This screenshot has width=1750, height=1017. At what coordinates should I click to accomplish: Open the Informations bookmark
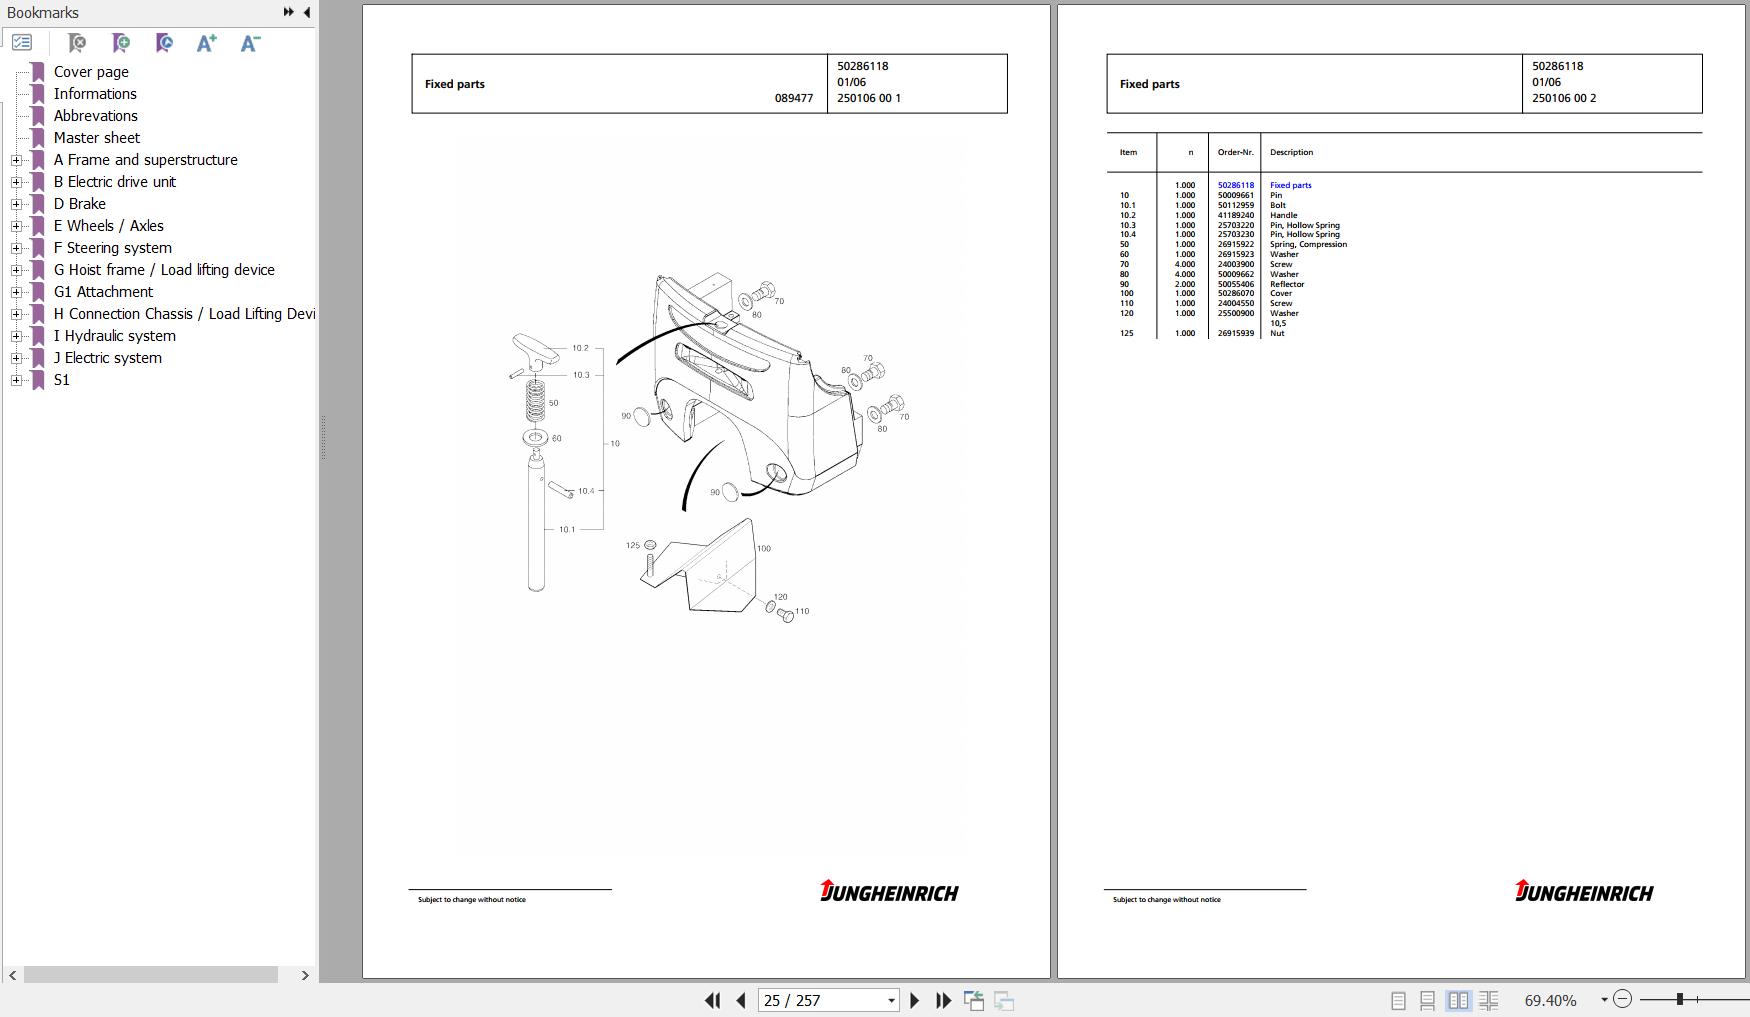pyautogui.click(x=95, y=94)
